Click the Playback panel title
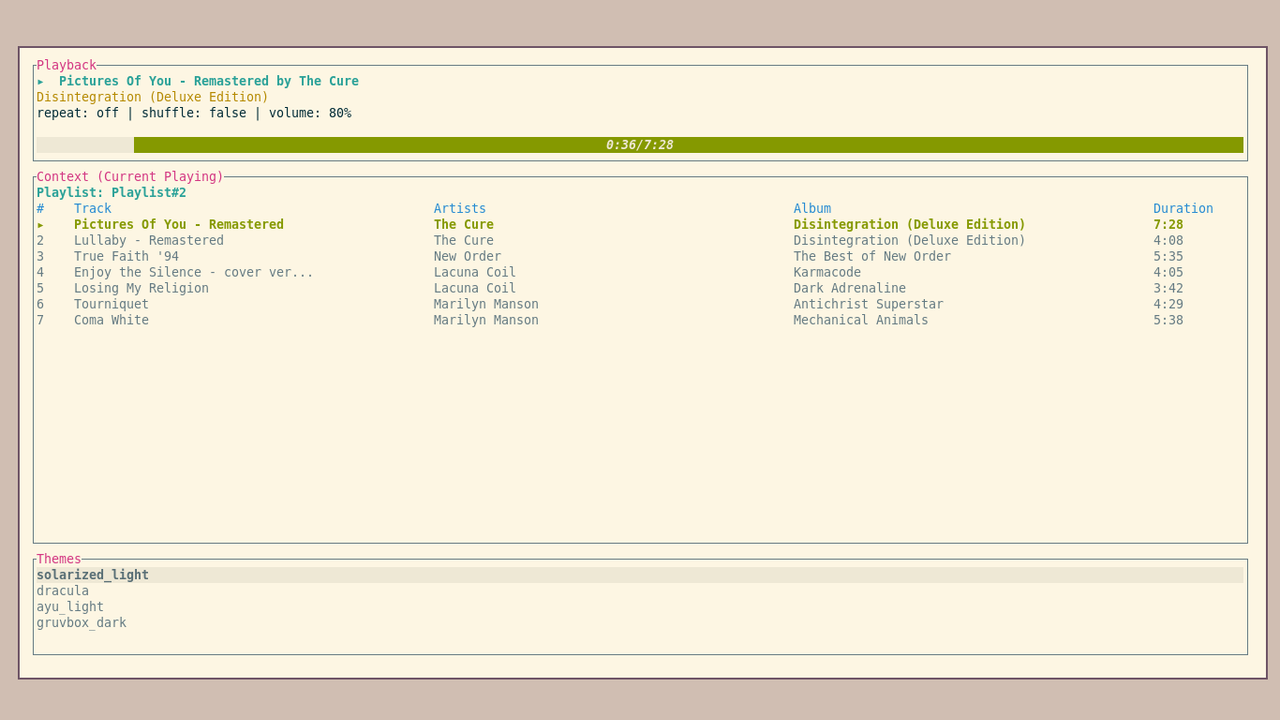This screenshot has width=1280, height=720. (x=67, y=65)
